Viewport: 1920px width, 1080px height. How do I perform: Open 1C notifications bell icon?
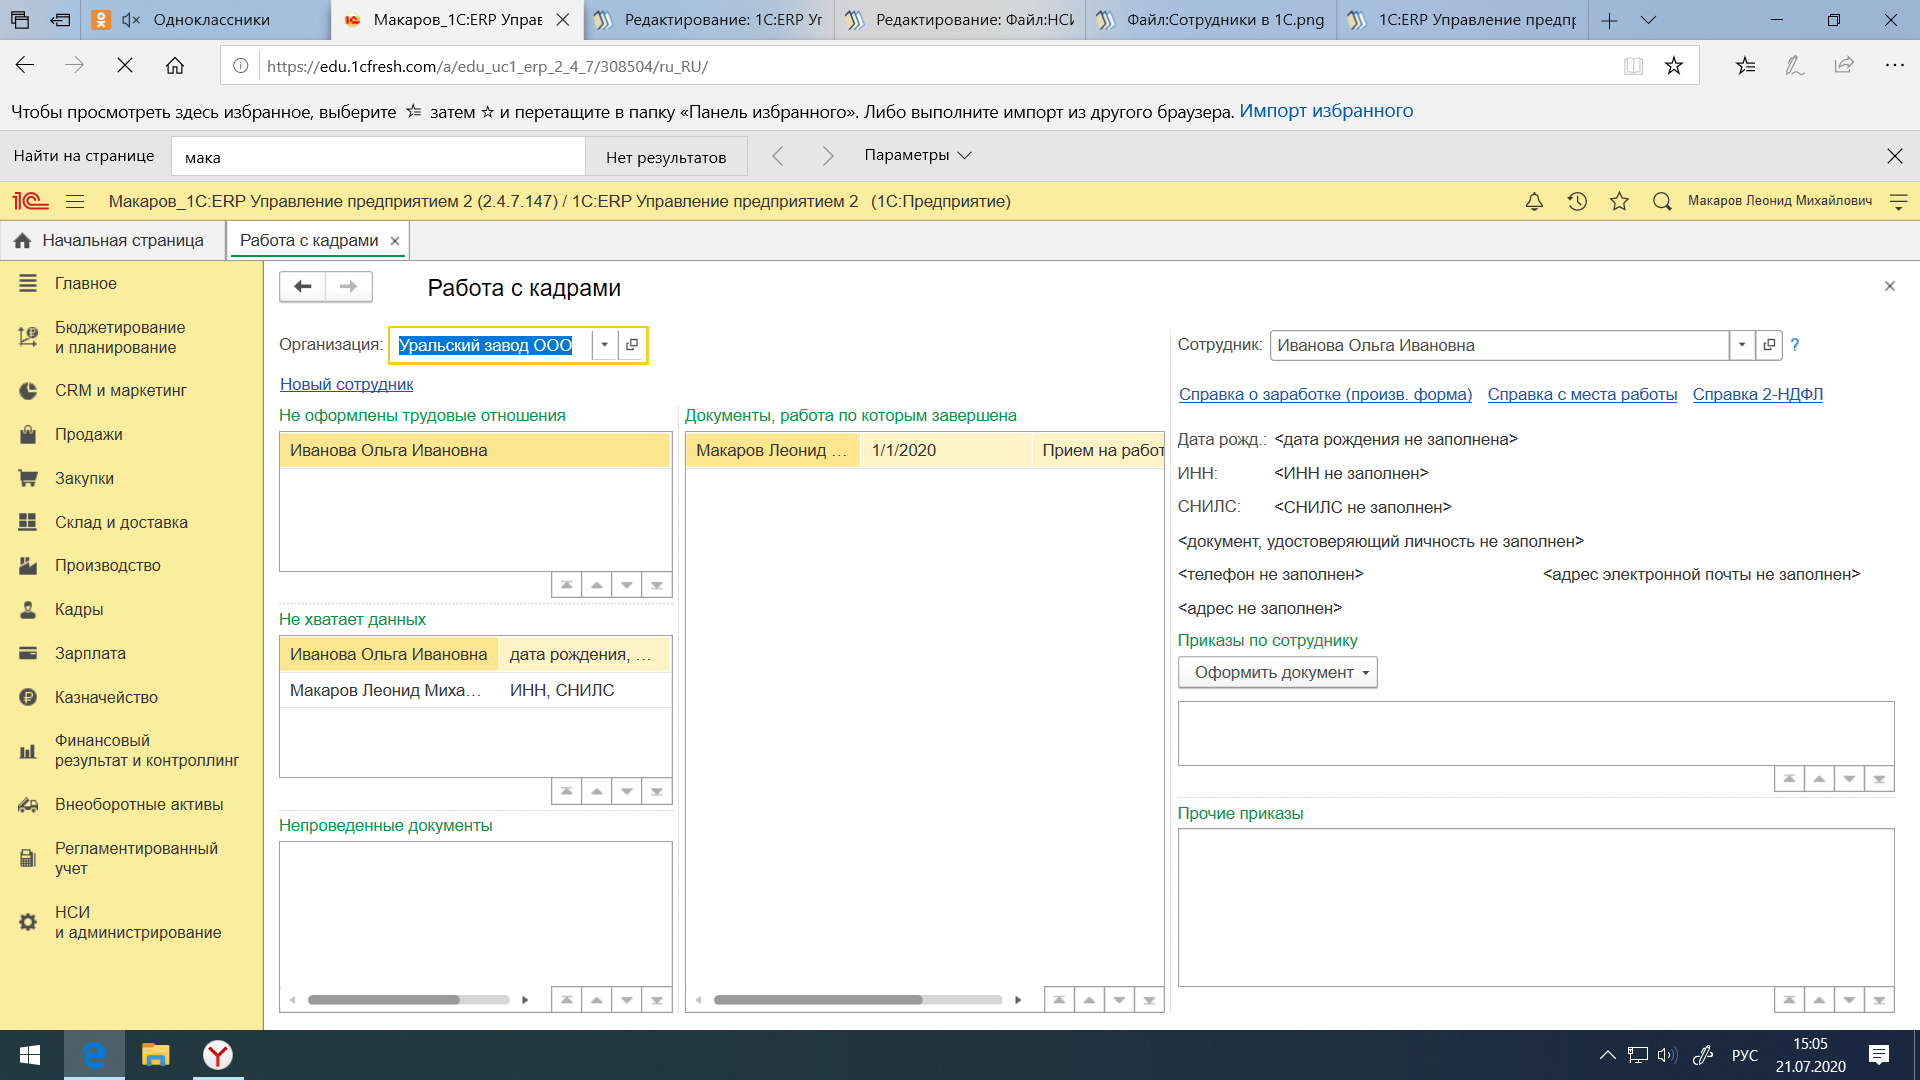[1534, 201]
